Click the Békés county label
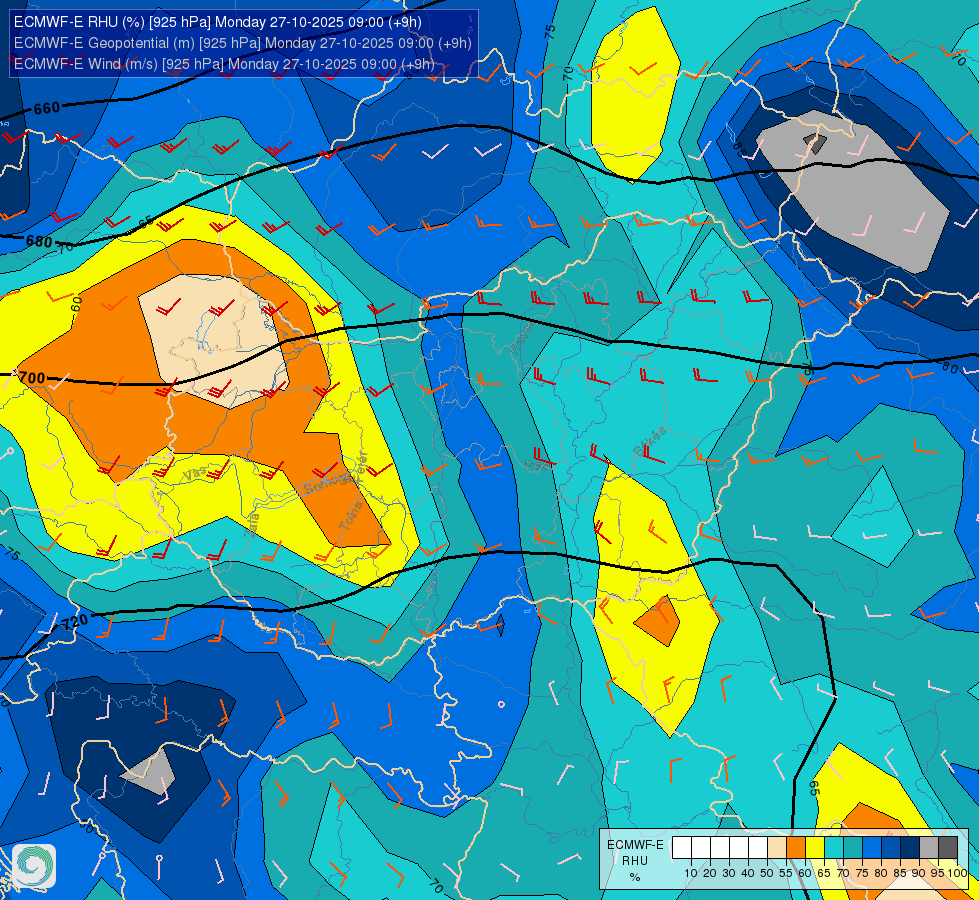979x900 pixels. pos(649,441)
